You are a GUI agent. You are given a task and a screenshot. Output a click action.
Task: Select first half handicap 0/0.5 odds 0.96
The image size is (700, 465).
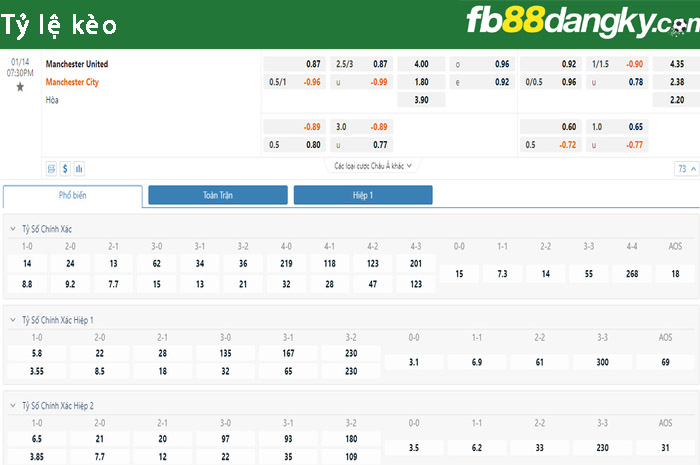(551, 82)
